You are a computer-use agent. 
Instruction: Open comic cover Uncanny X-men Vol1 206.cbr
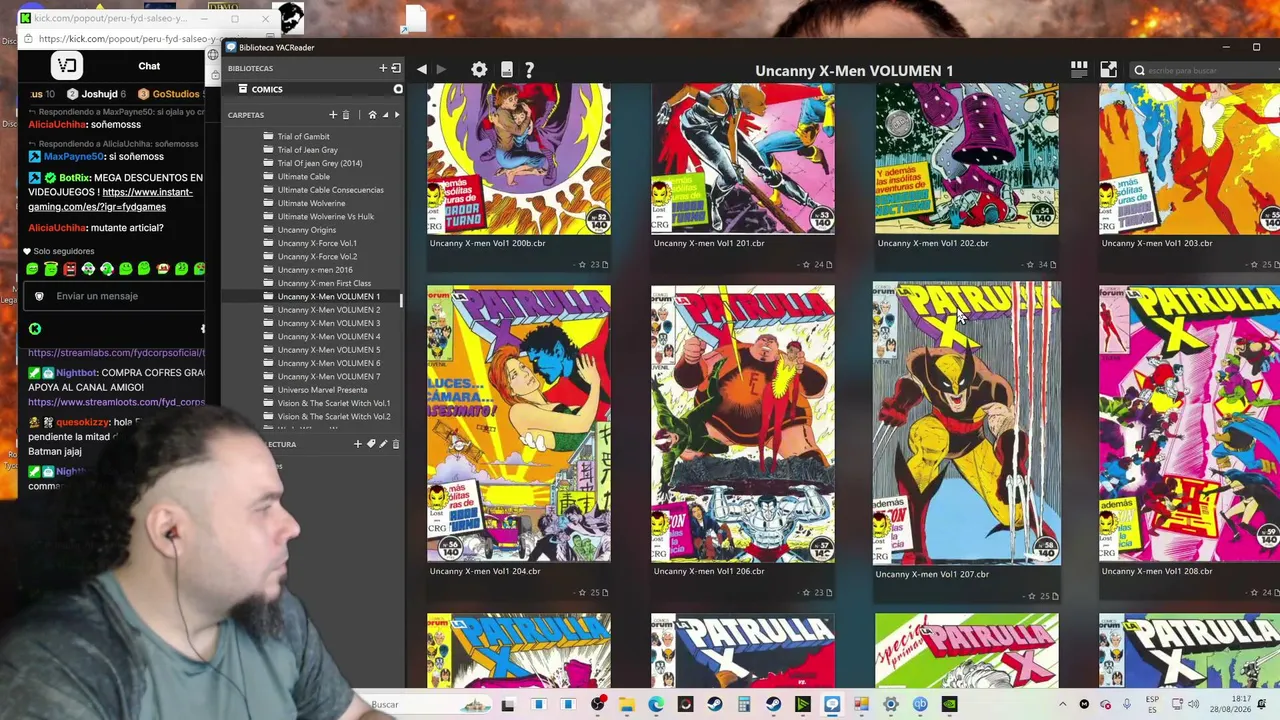(743, 424)
